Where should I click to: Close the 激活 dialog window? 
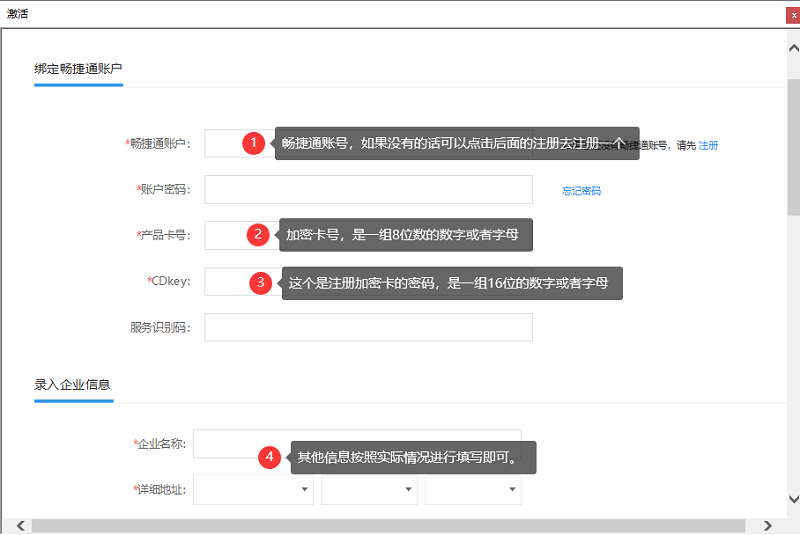793,15
